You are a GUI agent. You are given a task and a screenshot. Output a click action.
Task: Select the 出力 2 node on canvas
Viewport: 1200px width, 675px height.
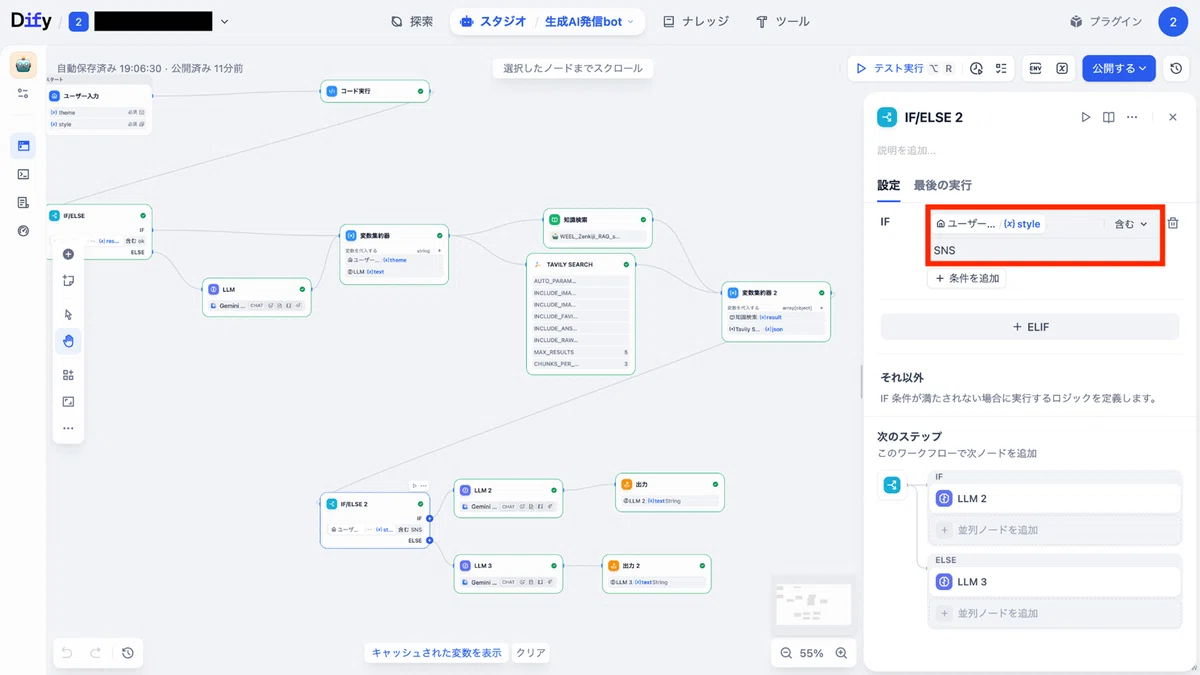[x=657, y=574]
